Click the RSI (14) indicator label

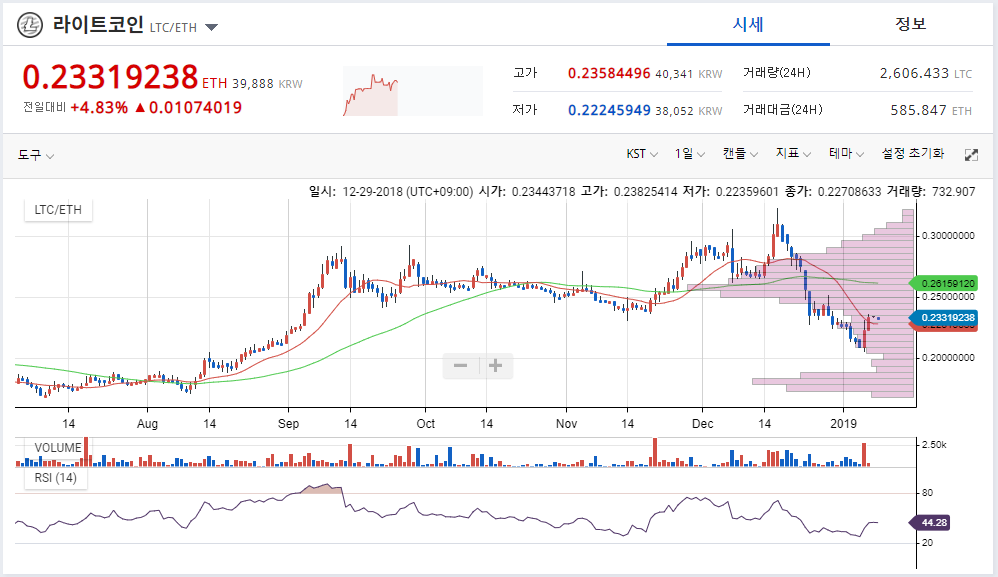point(55,478)
